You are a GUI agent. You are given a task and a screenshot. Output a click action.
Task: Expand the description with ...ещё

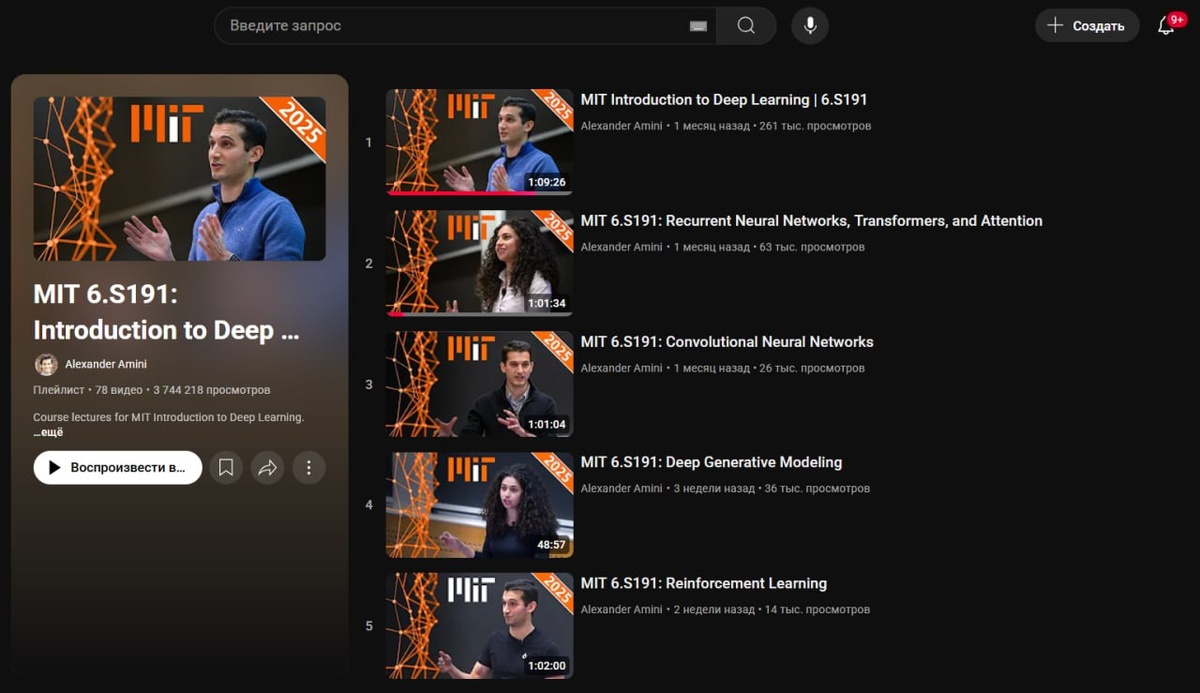click(48, 432)
